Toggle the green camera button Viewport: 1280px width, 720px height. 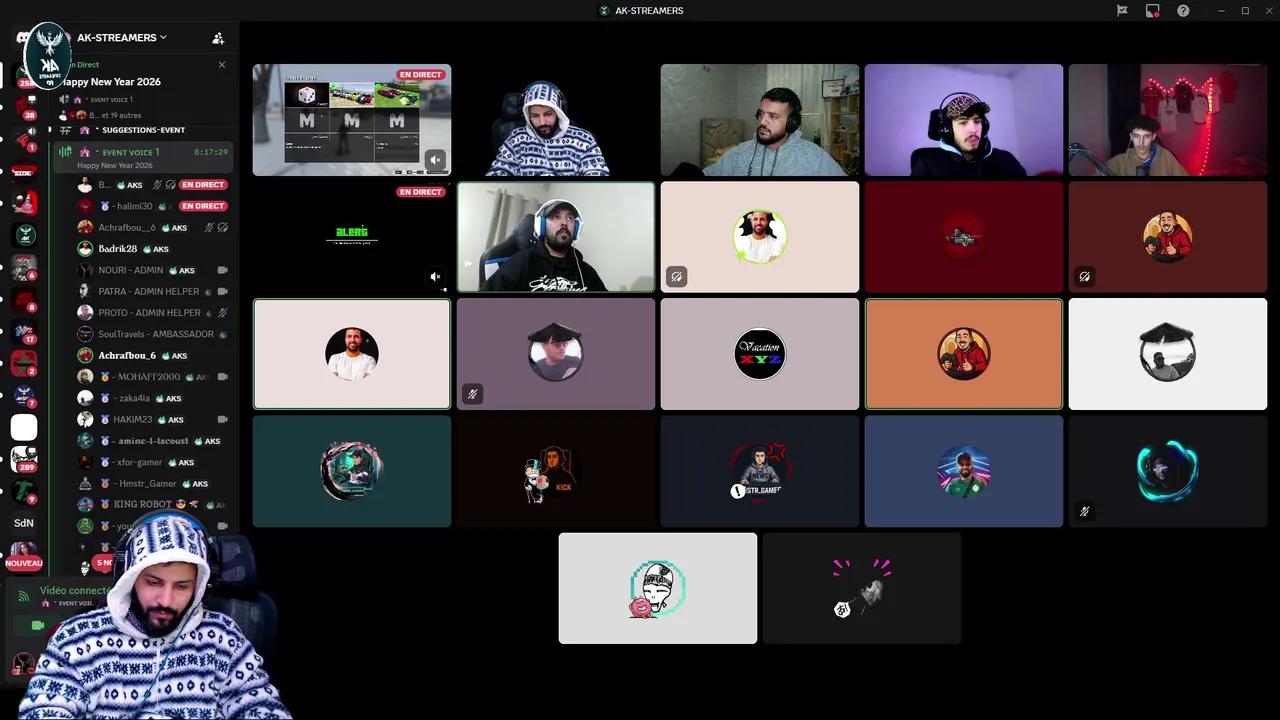[38, 626]
